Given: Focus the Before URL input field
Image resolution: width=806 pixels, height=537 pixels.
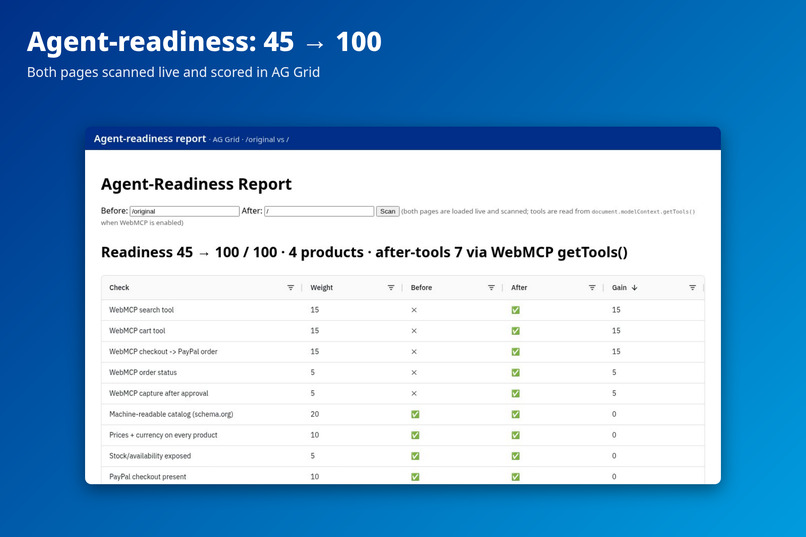Looking at the screenshot, I should 185,211.
